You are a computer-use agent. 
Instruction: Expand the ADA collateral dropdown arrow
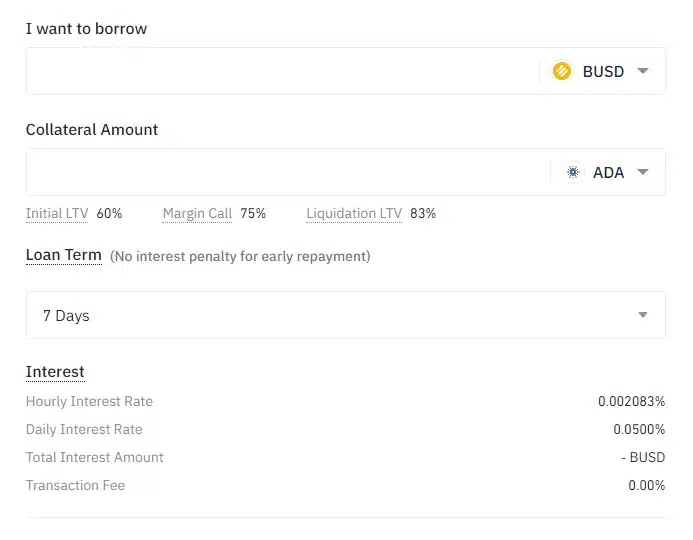643,172
